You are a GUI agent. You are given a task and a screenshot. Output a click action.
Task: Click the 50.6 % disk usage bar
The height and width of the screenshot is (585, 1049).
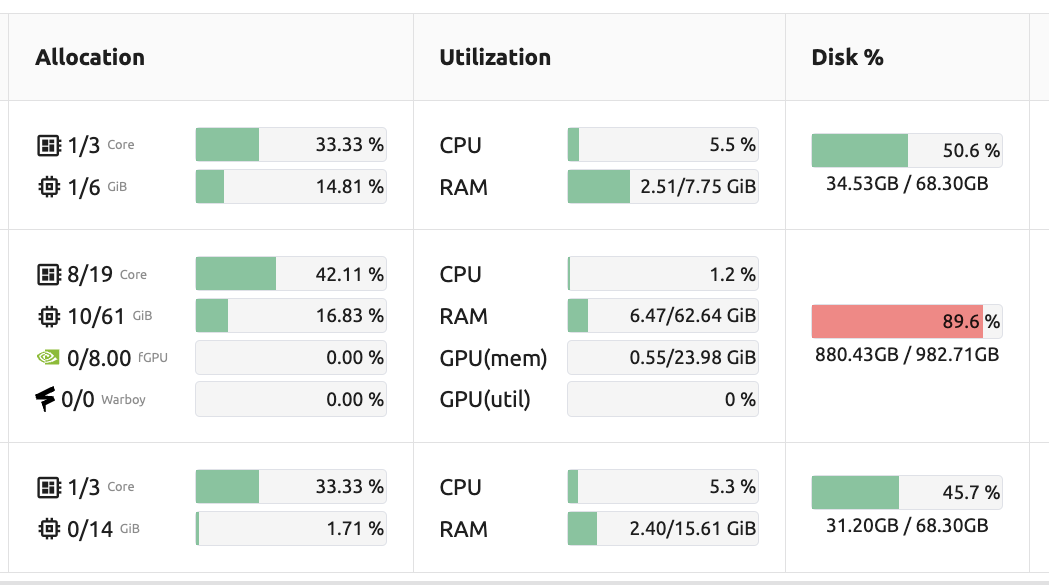[x=906, y=151]
